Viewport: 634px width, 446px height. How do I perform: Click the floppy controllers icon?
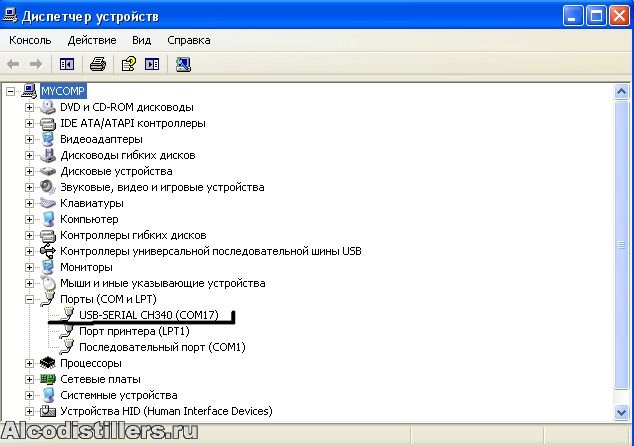[x=48, y=235]
